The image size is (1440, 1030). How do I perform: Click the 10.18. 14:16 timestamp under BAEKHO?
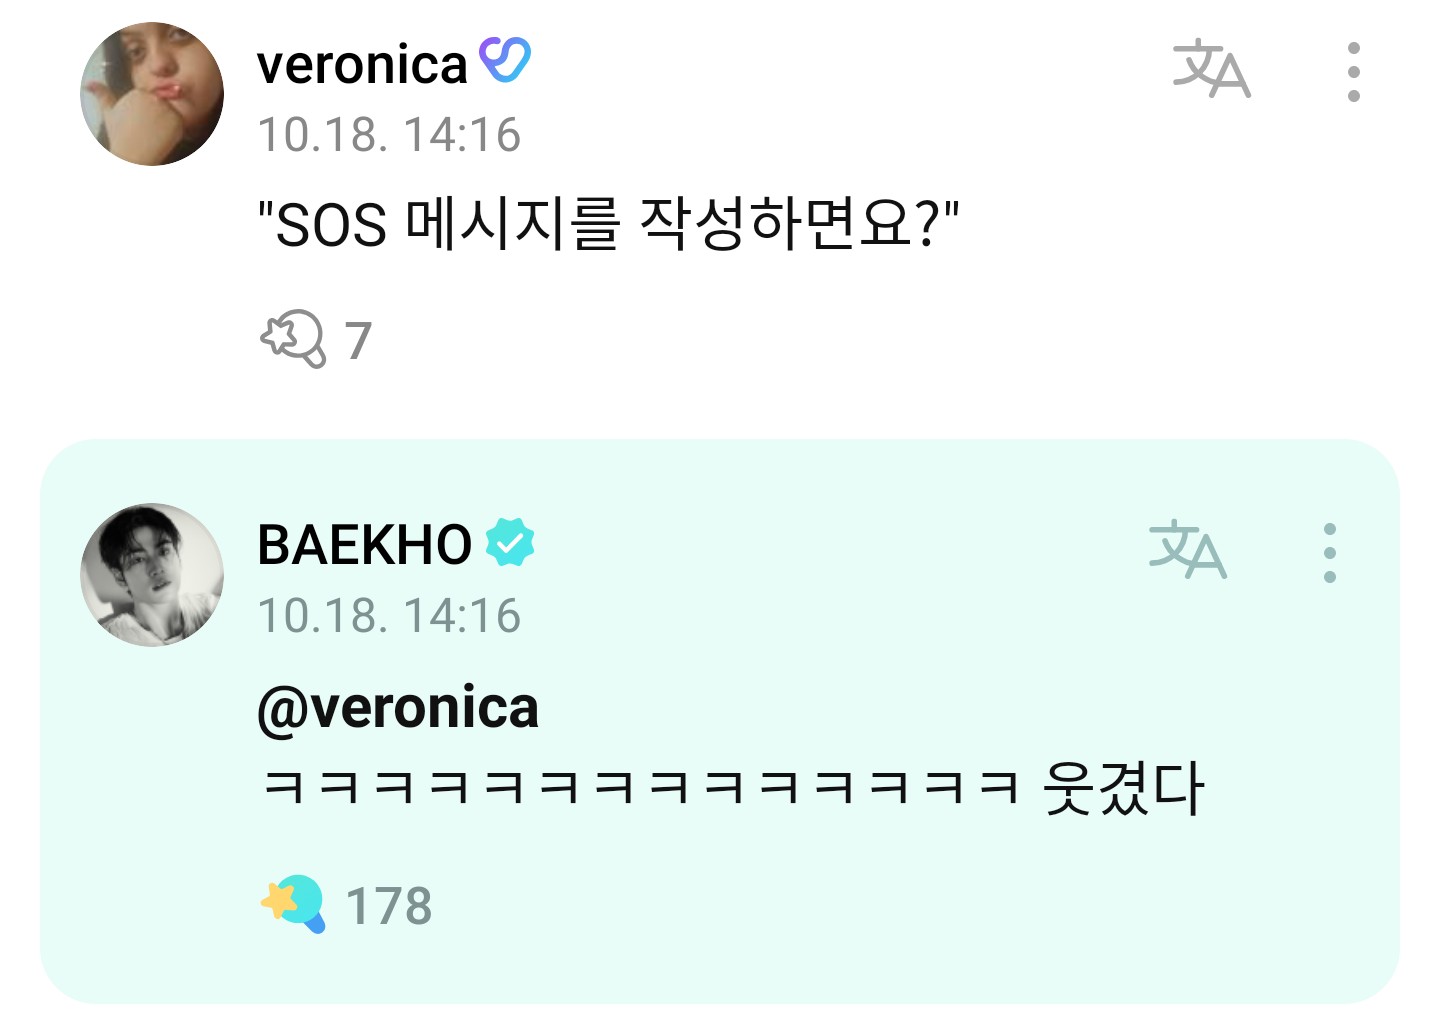389,616
